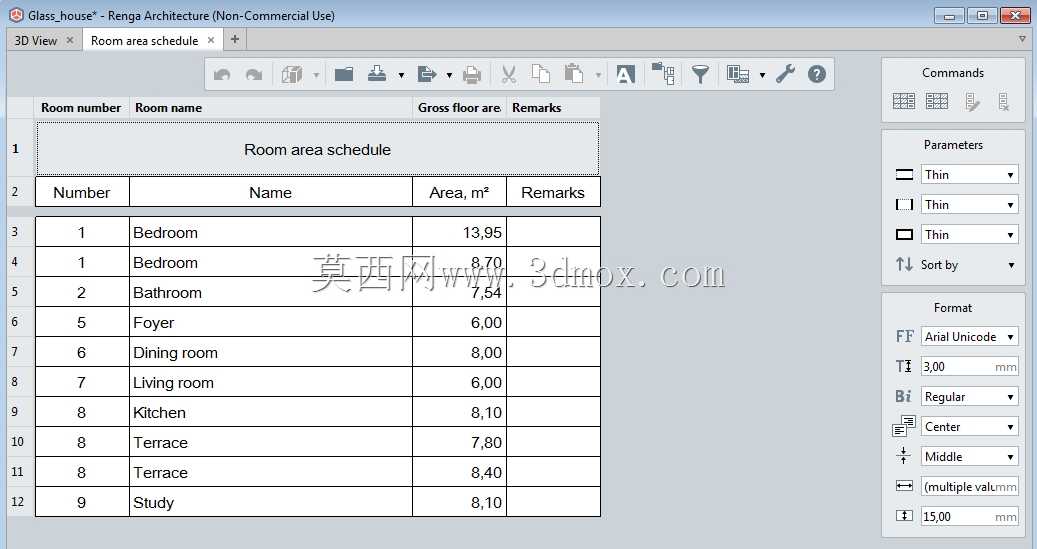Open the outer border Thin dropdown
This screenshot has width=1037, height=549.
point(969,234)
